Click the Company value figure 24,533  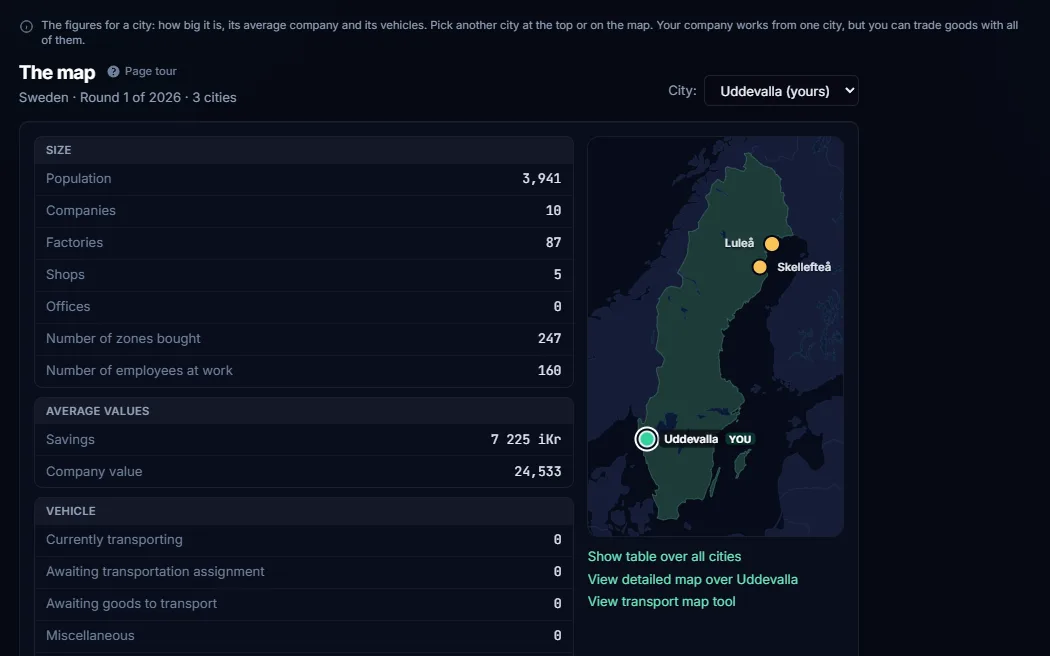pyautogui.click(x=537, y=472)
